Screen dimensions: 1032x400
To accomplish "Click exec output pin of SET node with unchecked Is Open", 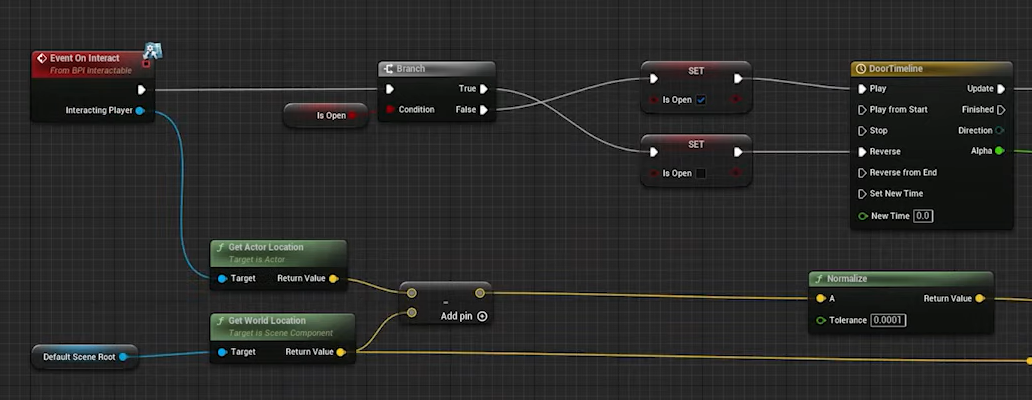I will 738,152.
